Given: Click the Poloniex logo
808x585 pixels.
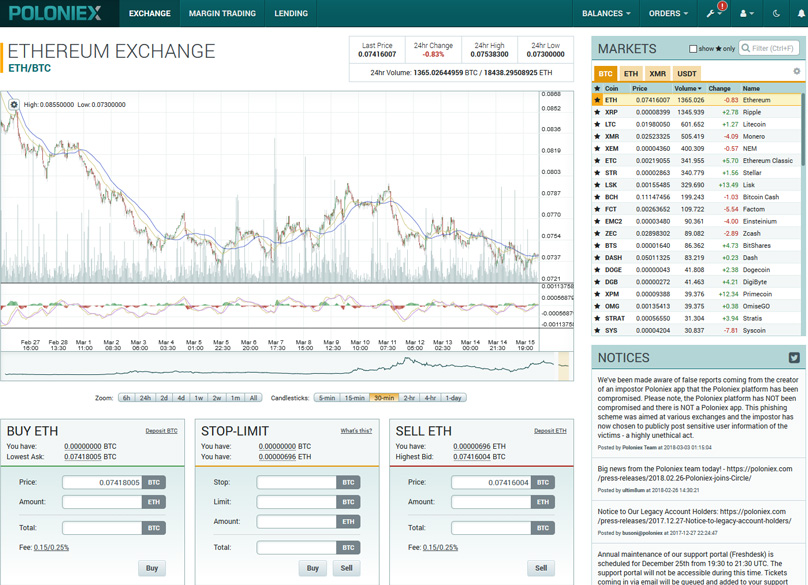Looking at the screenshot, I should (x=55, y=13).
